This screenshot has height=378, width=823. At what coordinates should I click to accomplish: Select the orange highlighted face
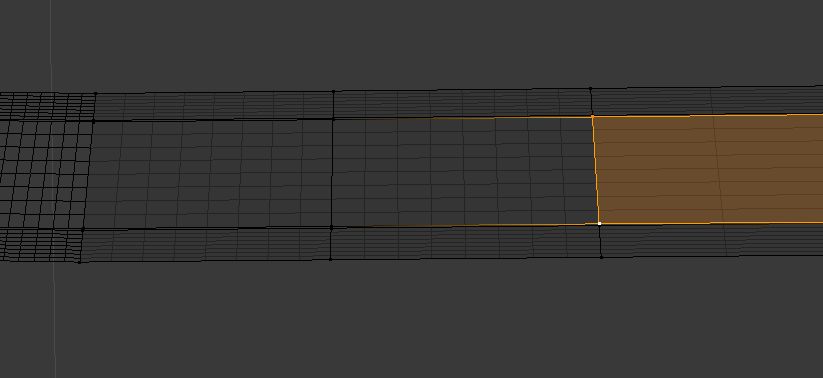[x=709, y=169]
